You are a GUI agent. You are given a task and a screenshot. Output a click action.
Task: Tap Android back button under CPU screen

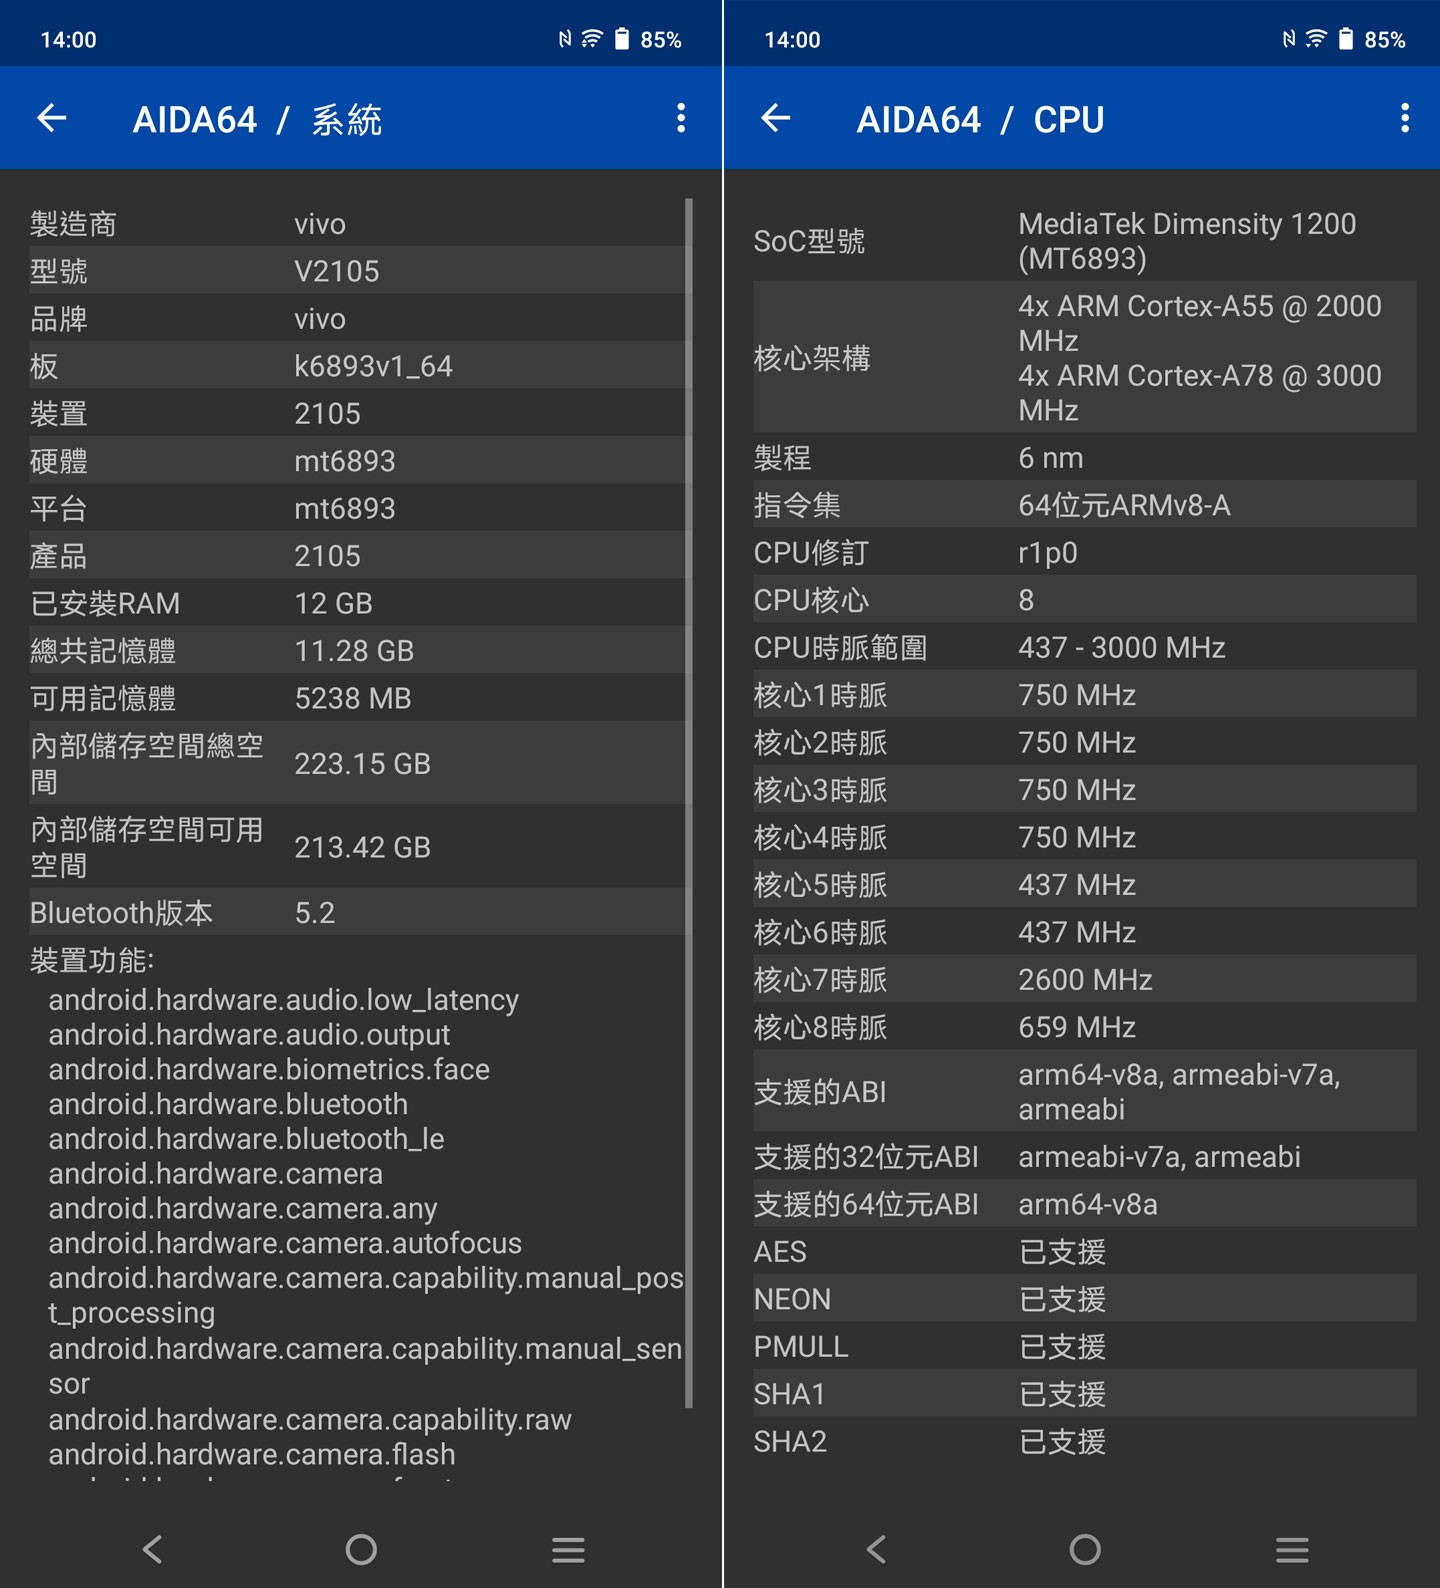coord(877,1550)
